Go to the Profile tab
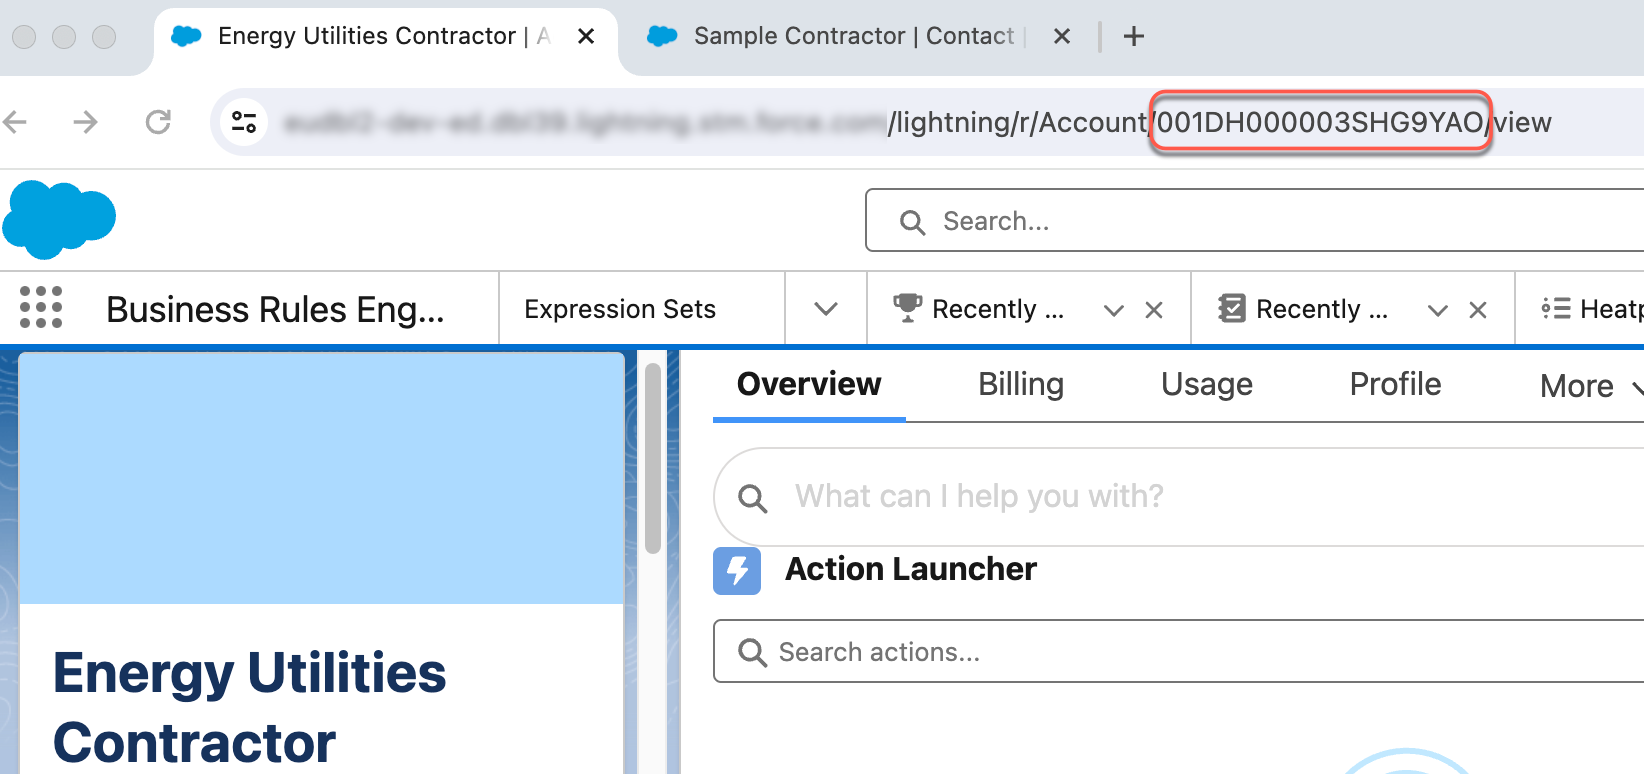 point(1395,385)
